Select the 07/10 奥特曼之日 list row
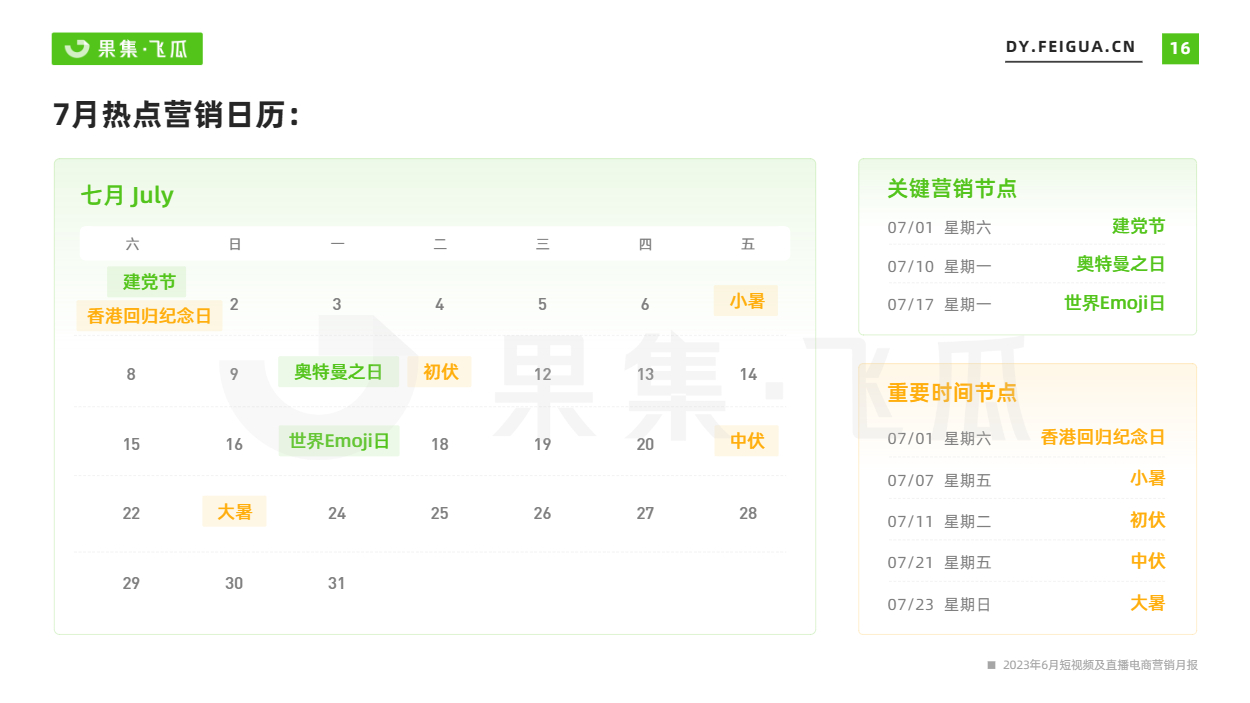Screen dimensions: 1250x703 click(x=1026, y=265)
